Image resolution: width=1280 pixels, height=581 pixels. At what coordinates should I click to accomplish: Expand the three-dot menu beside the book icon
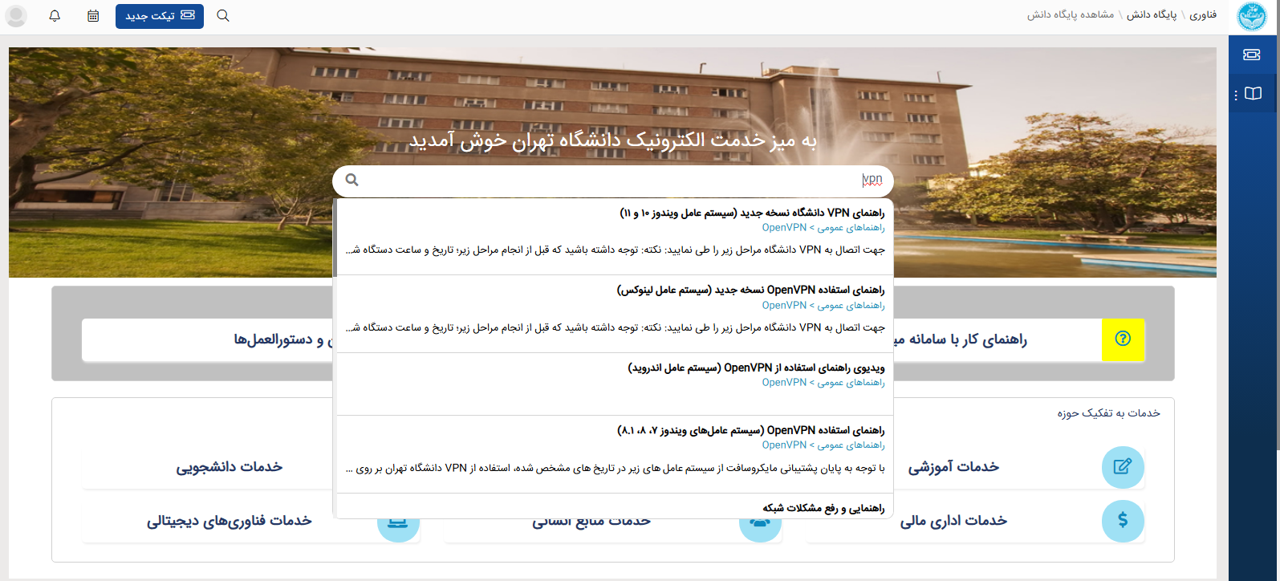click(1236, 95)
